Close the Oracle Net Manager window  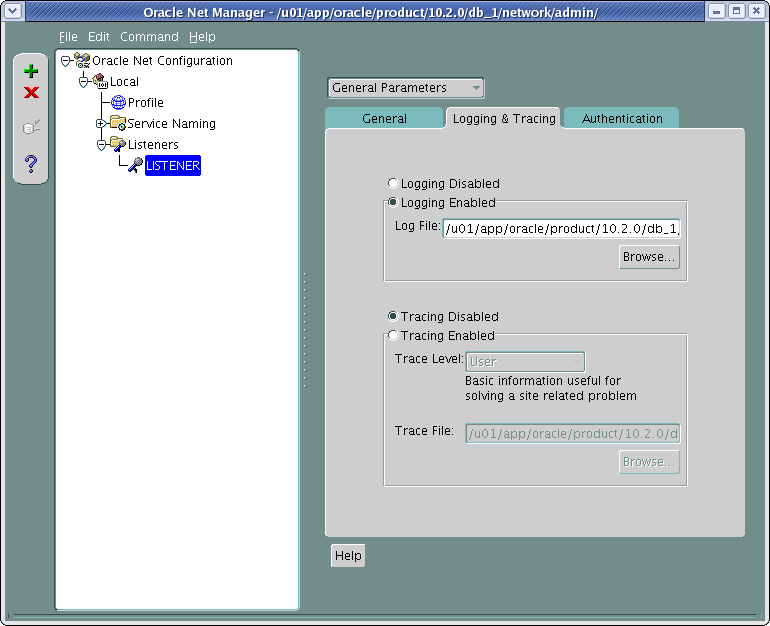(x=757, y=11)
